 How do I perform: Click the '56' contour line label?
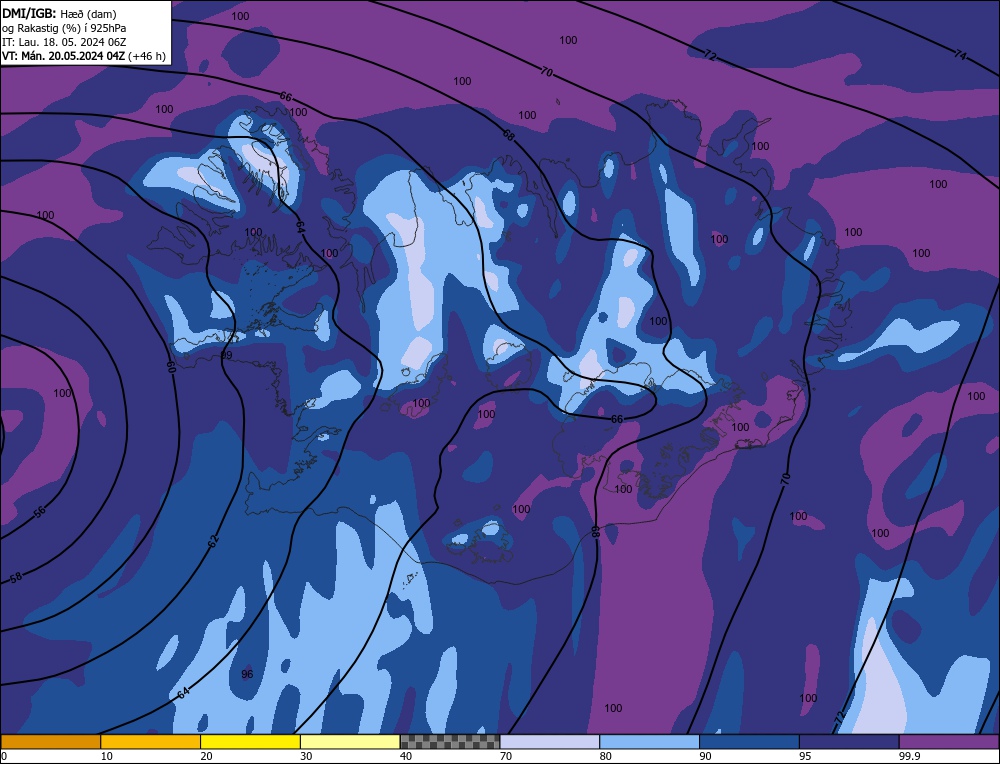[40, 512]
